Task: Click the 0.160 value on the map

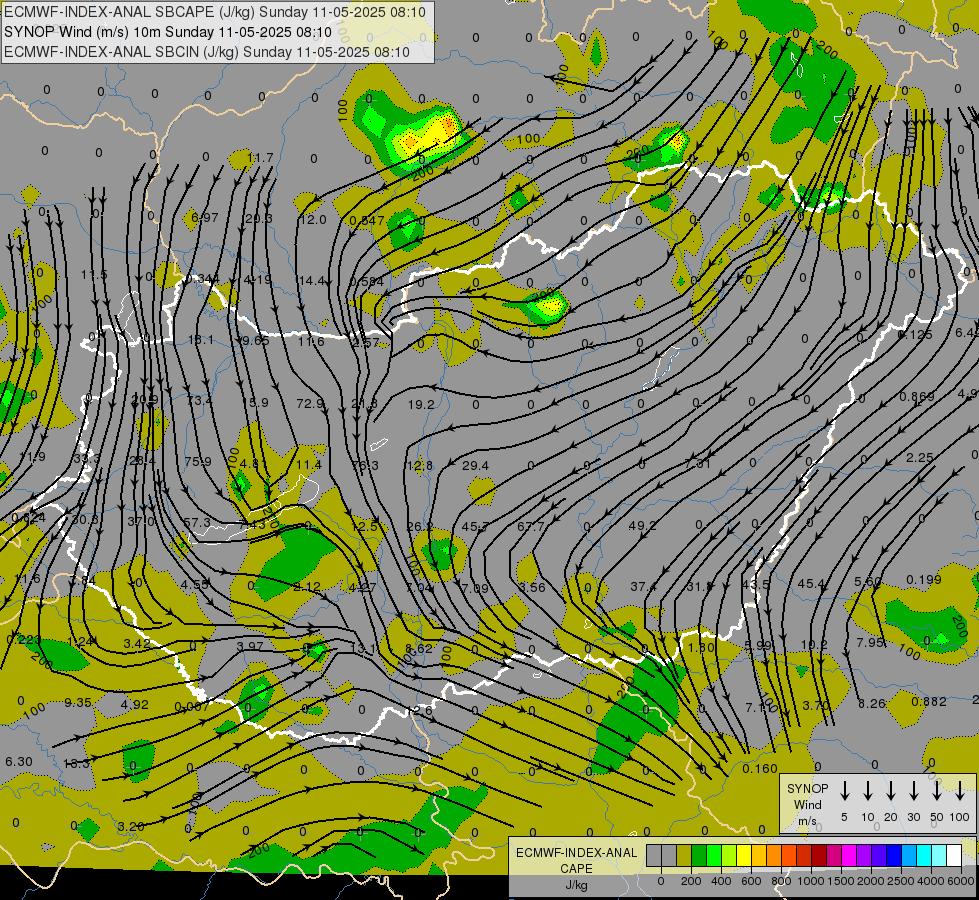Action: [x=760, y=769]
